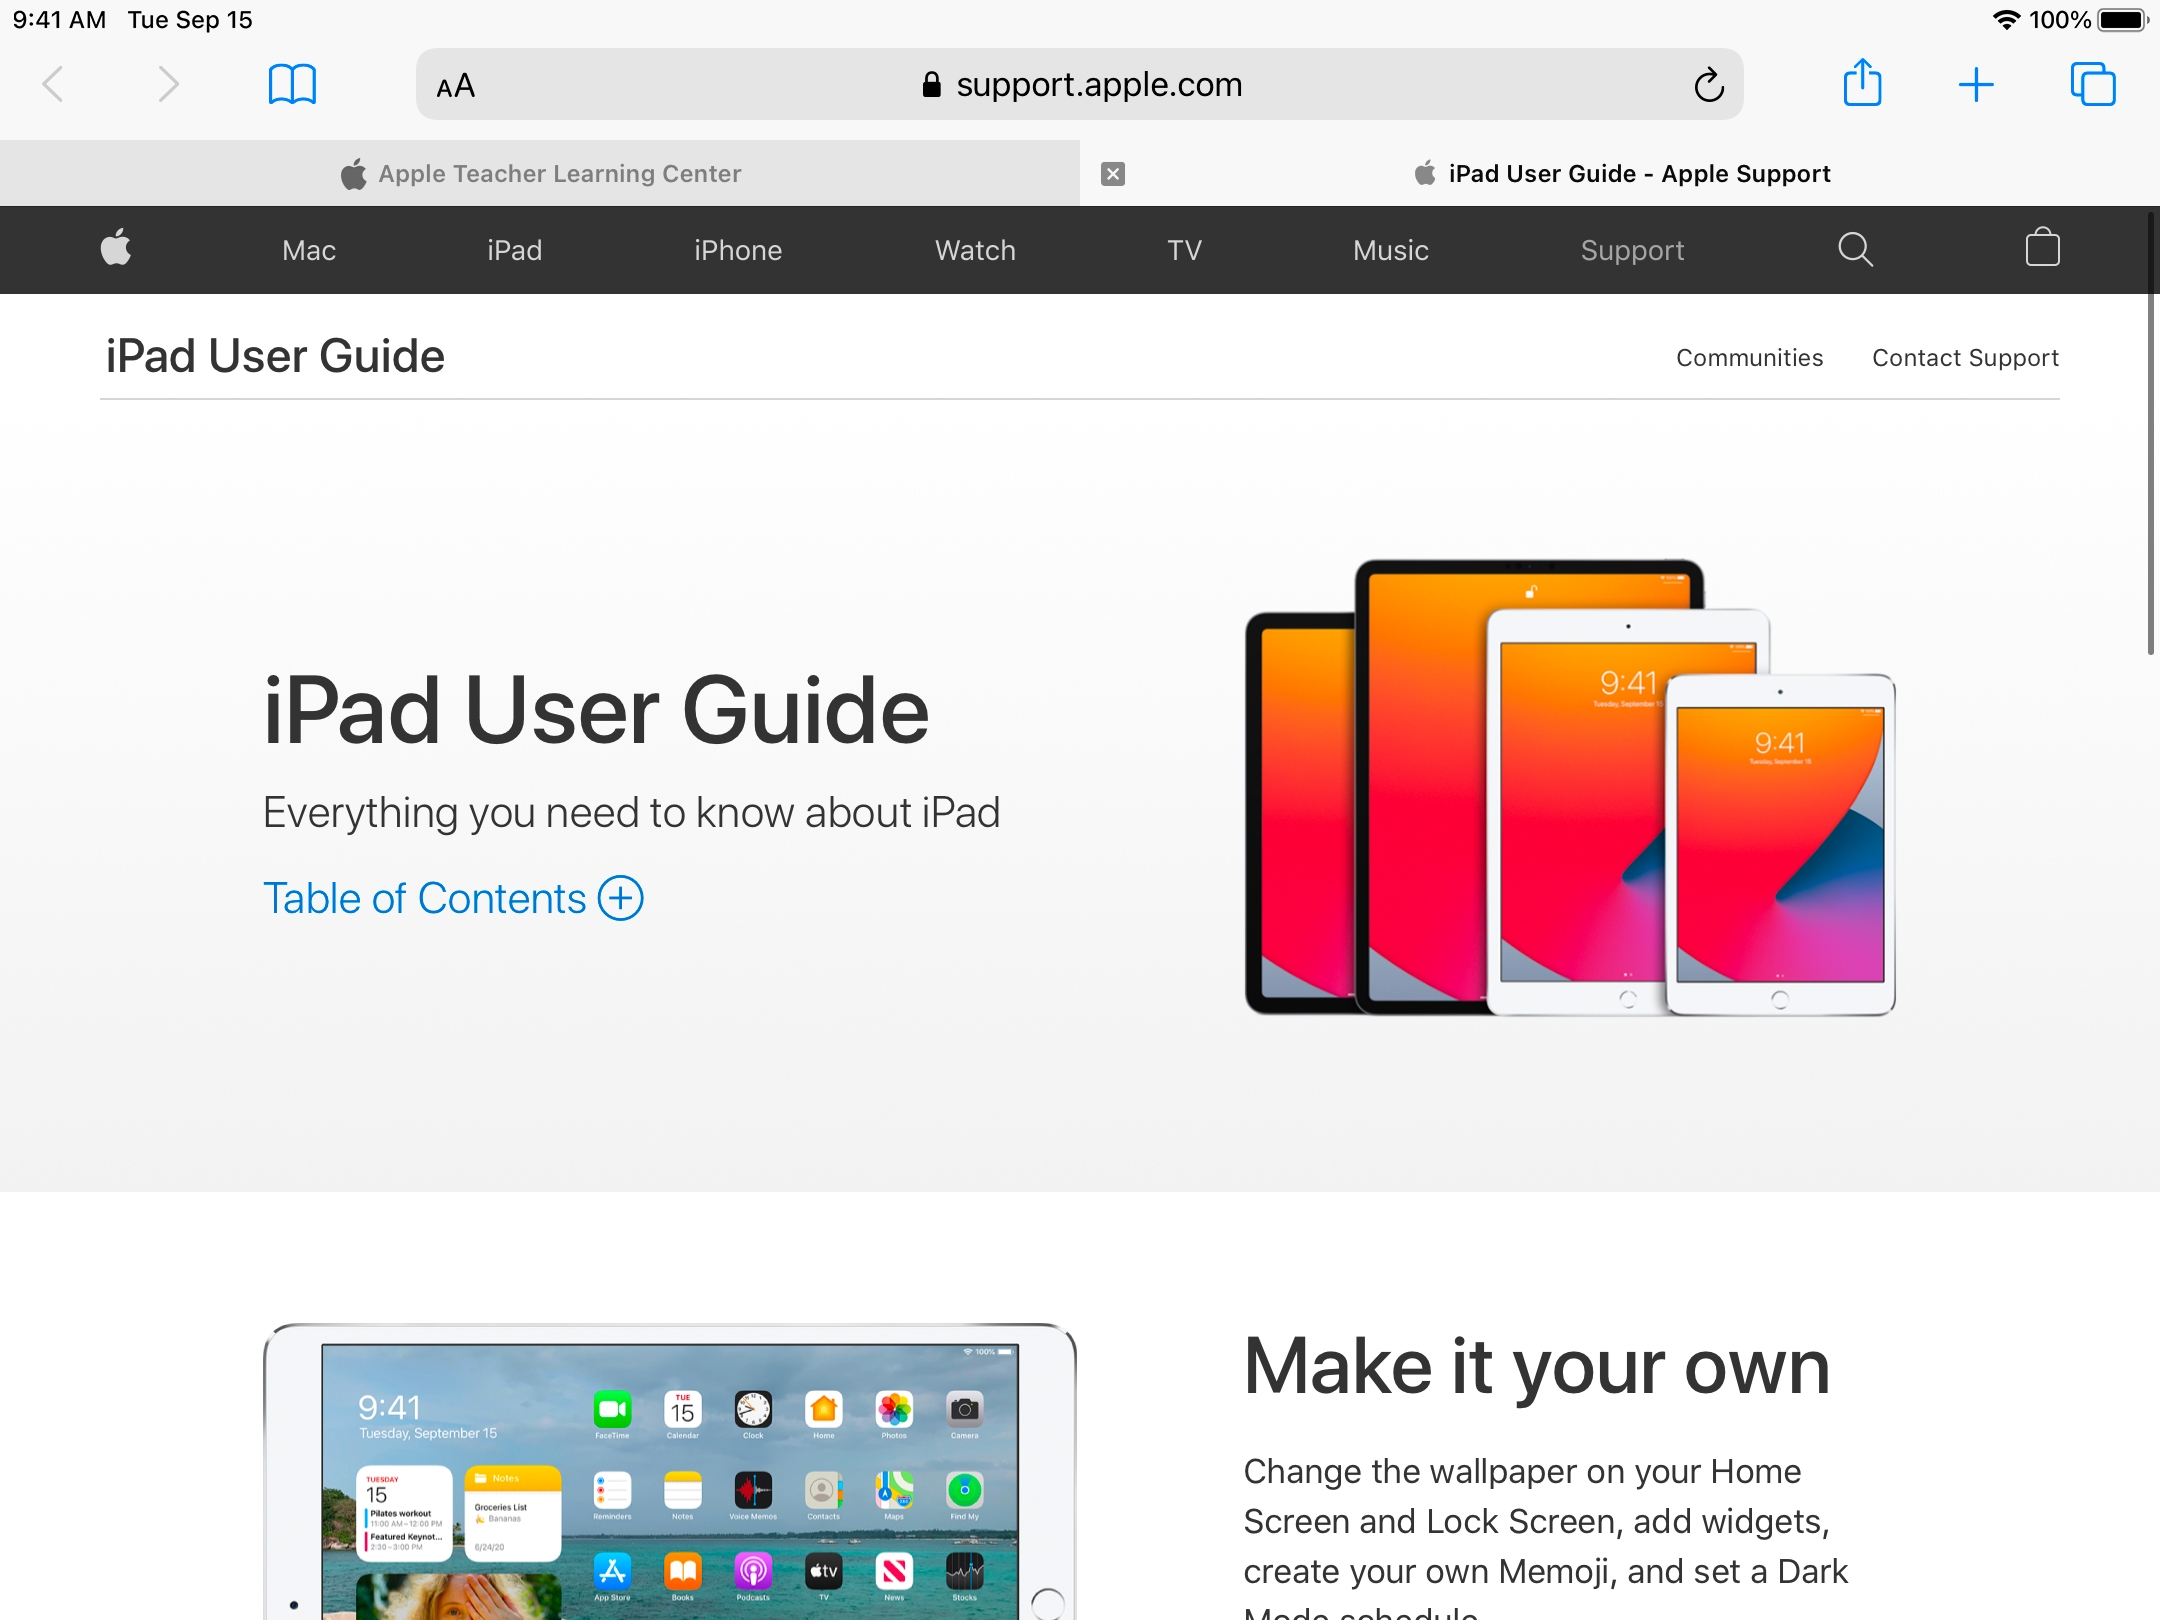Open the iPhone menu item
Image resolution: width=2160 pixels, height=1620 pixels.
click(738, 250)
